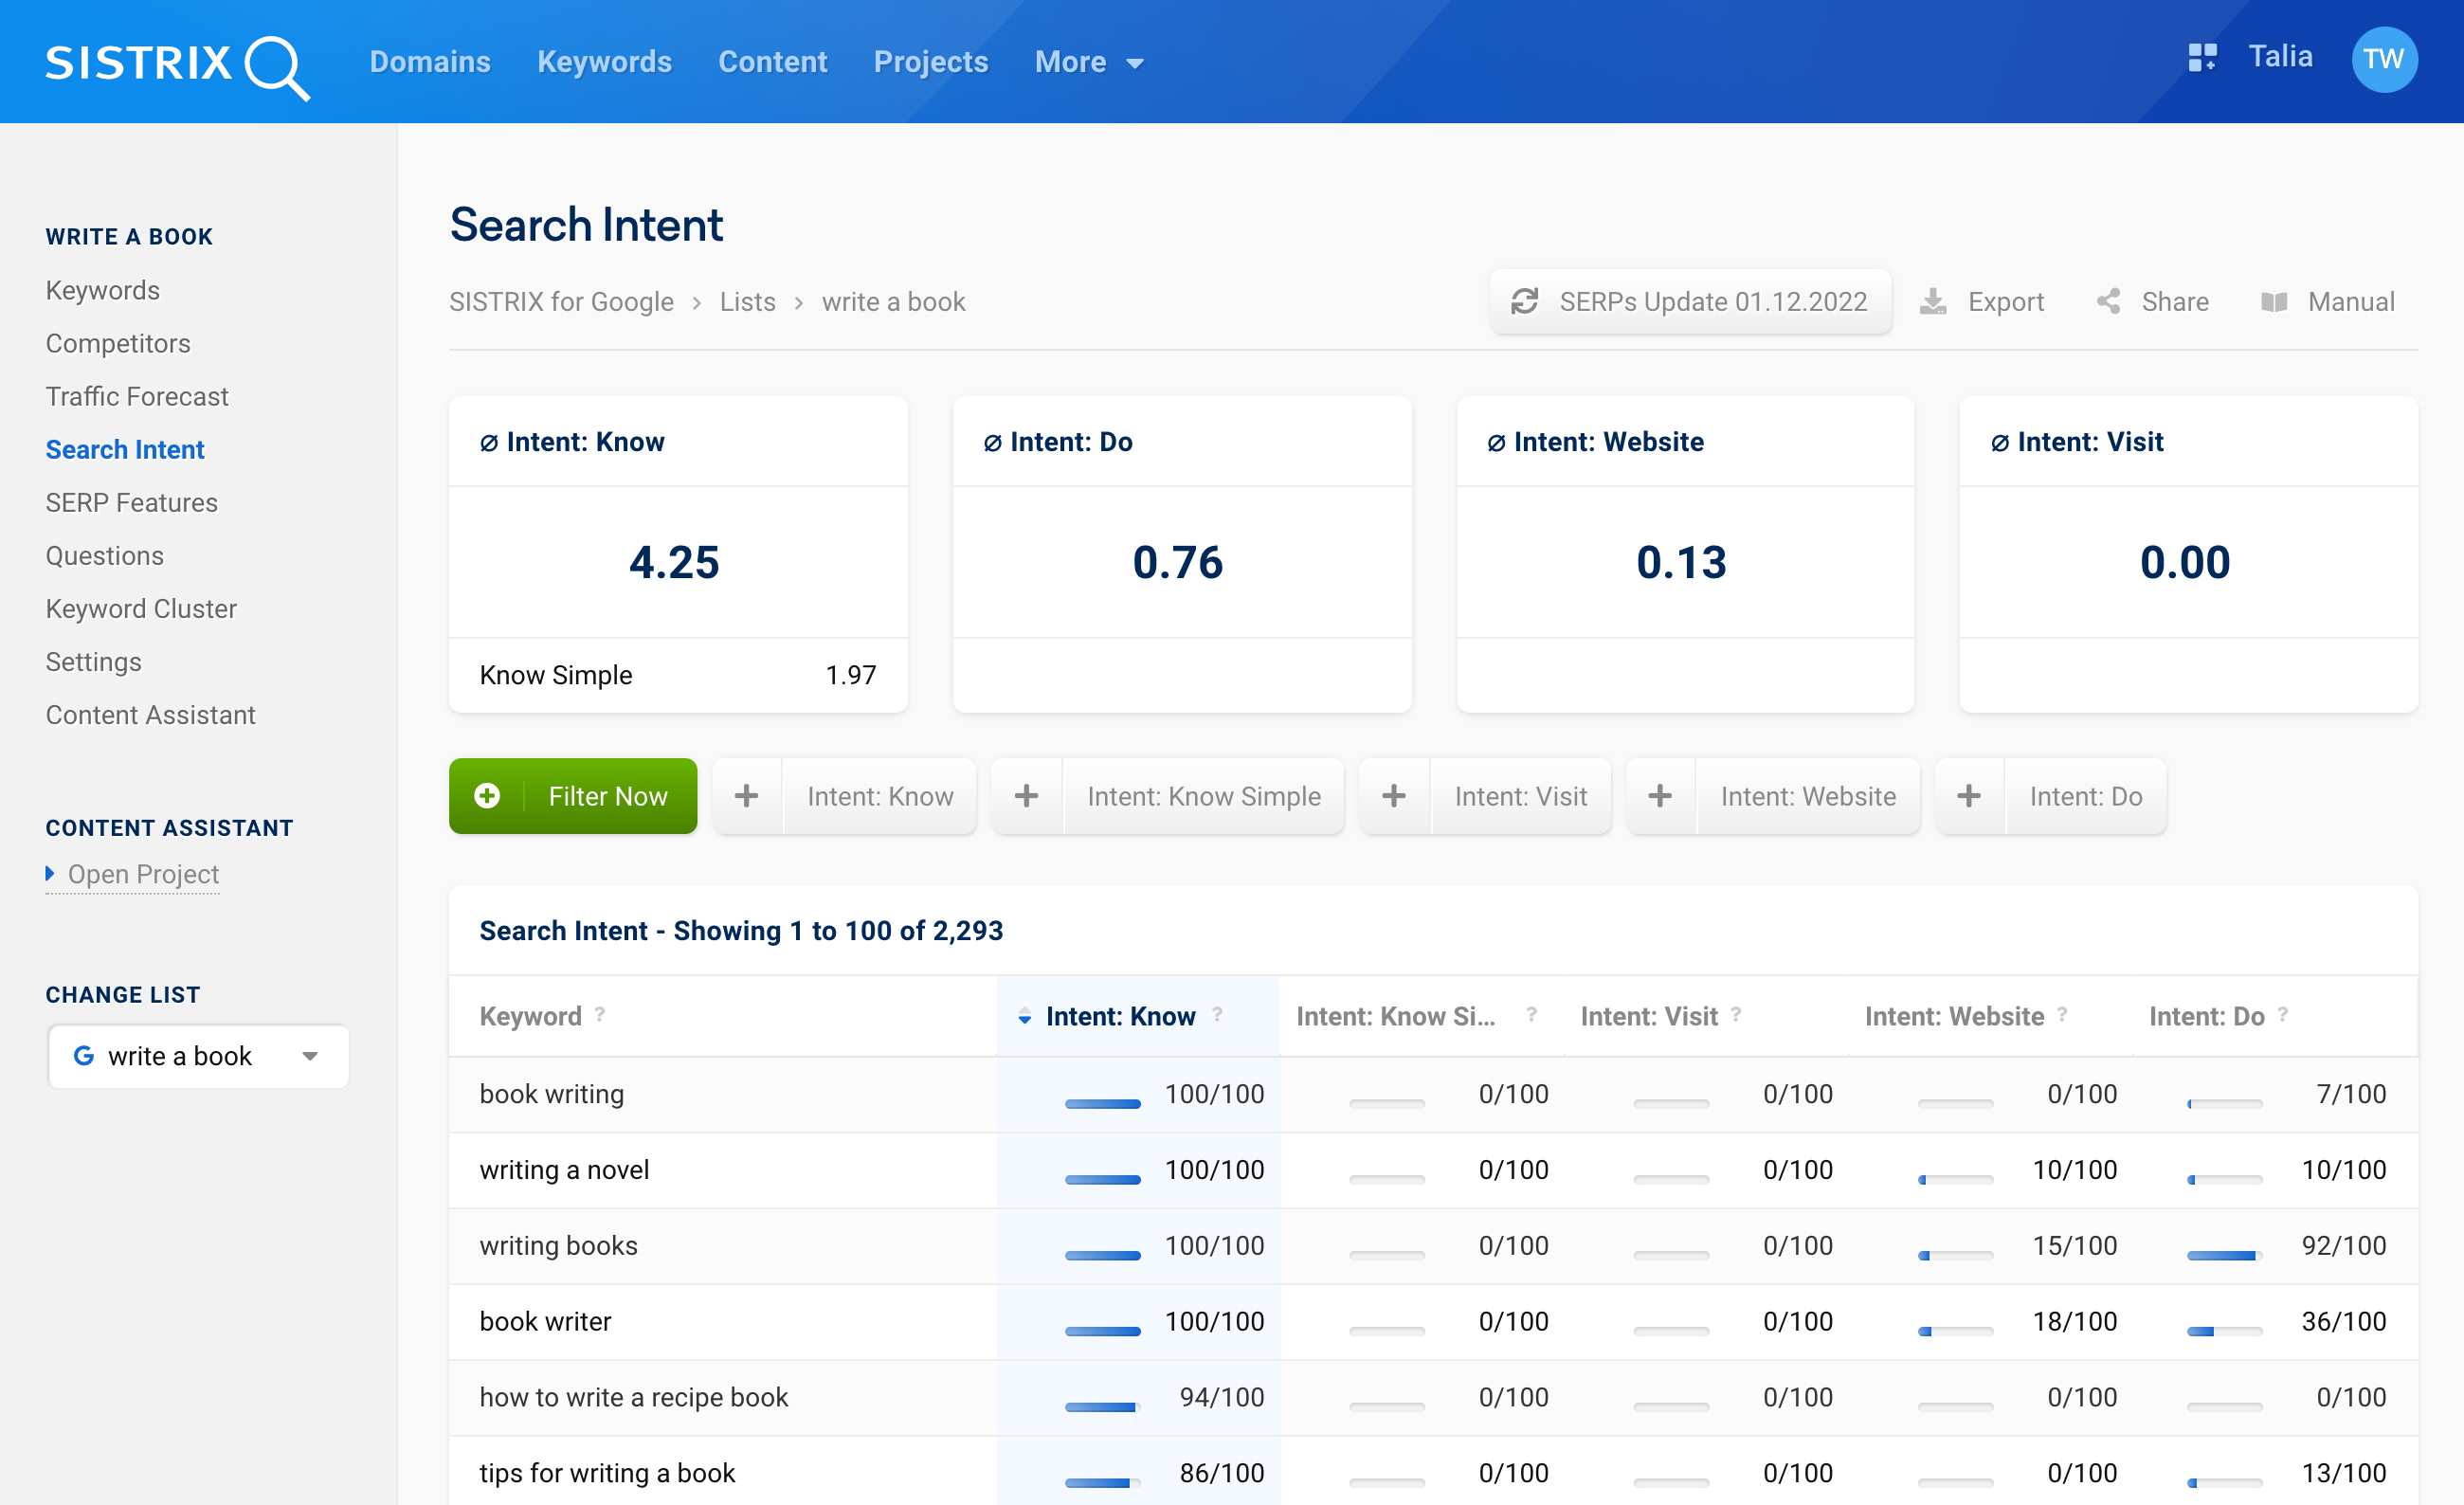Open the Keywords top menu
2464x1505 pixels.
604,62
